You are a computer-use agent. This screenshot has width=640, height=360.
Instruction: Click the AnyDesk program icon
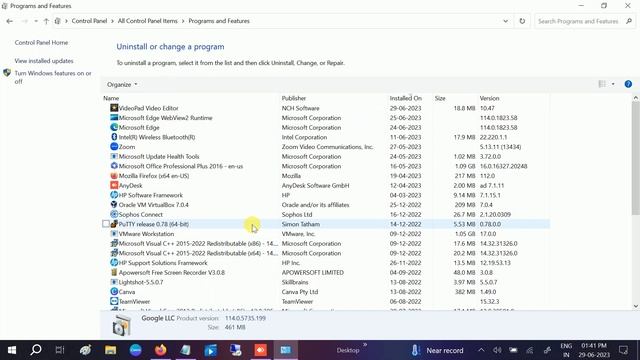coord(114,185)
